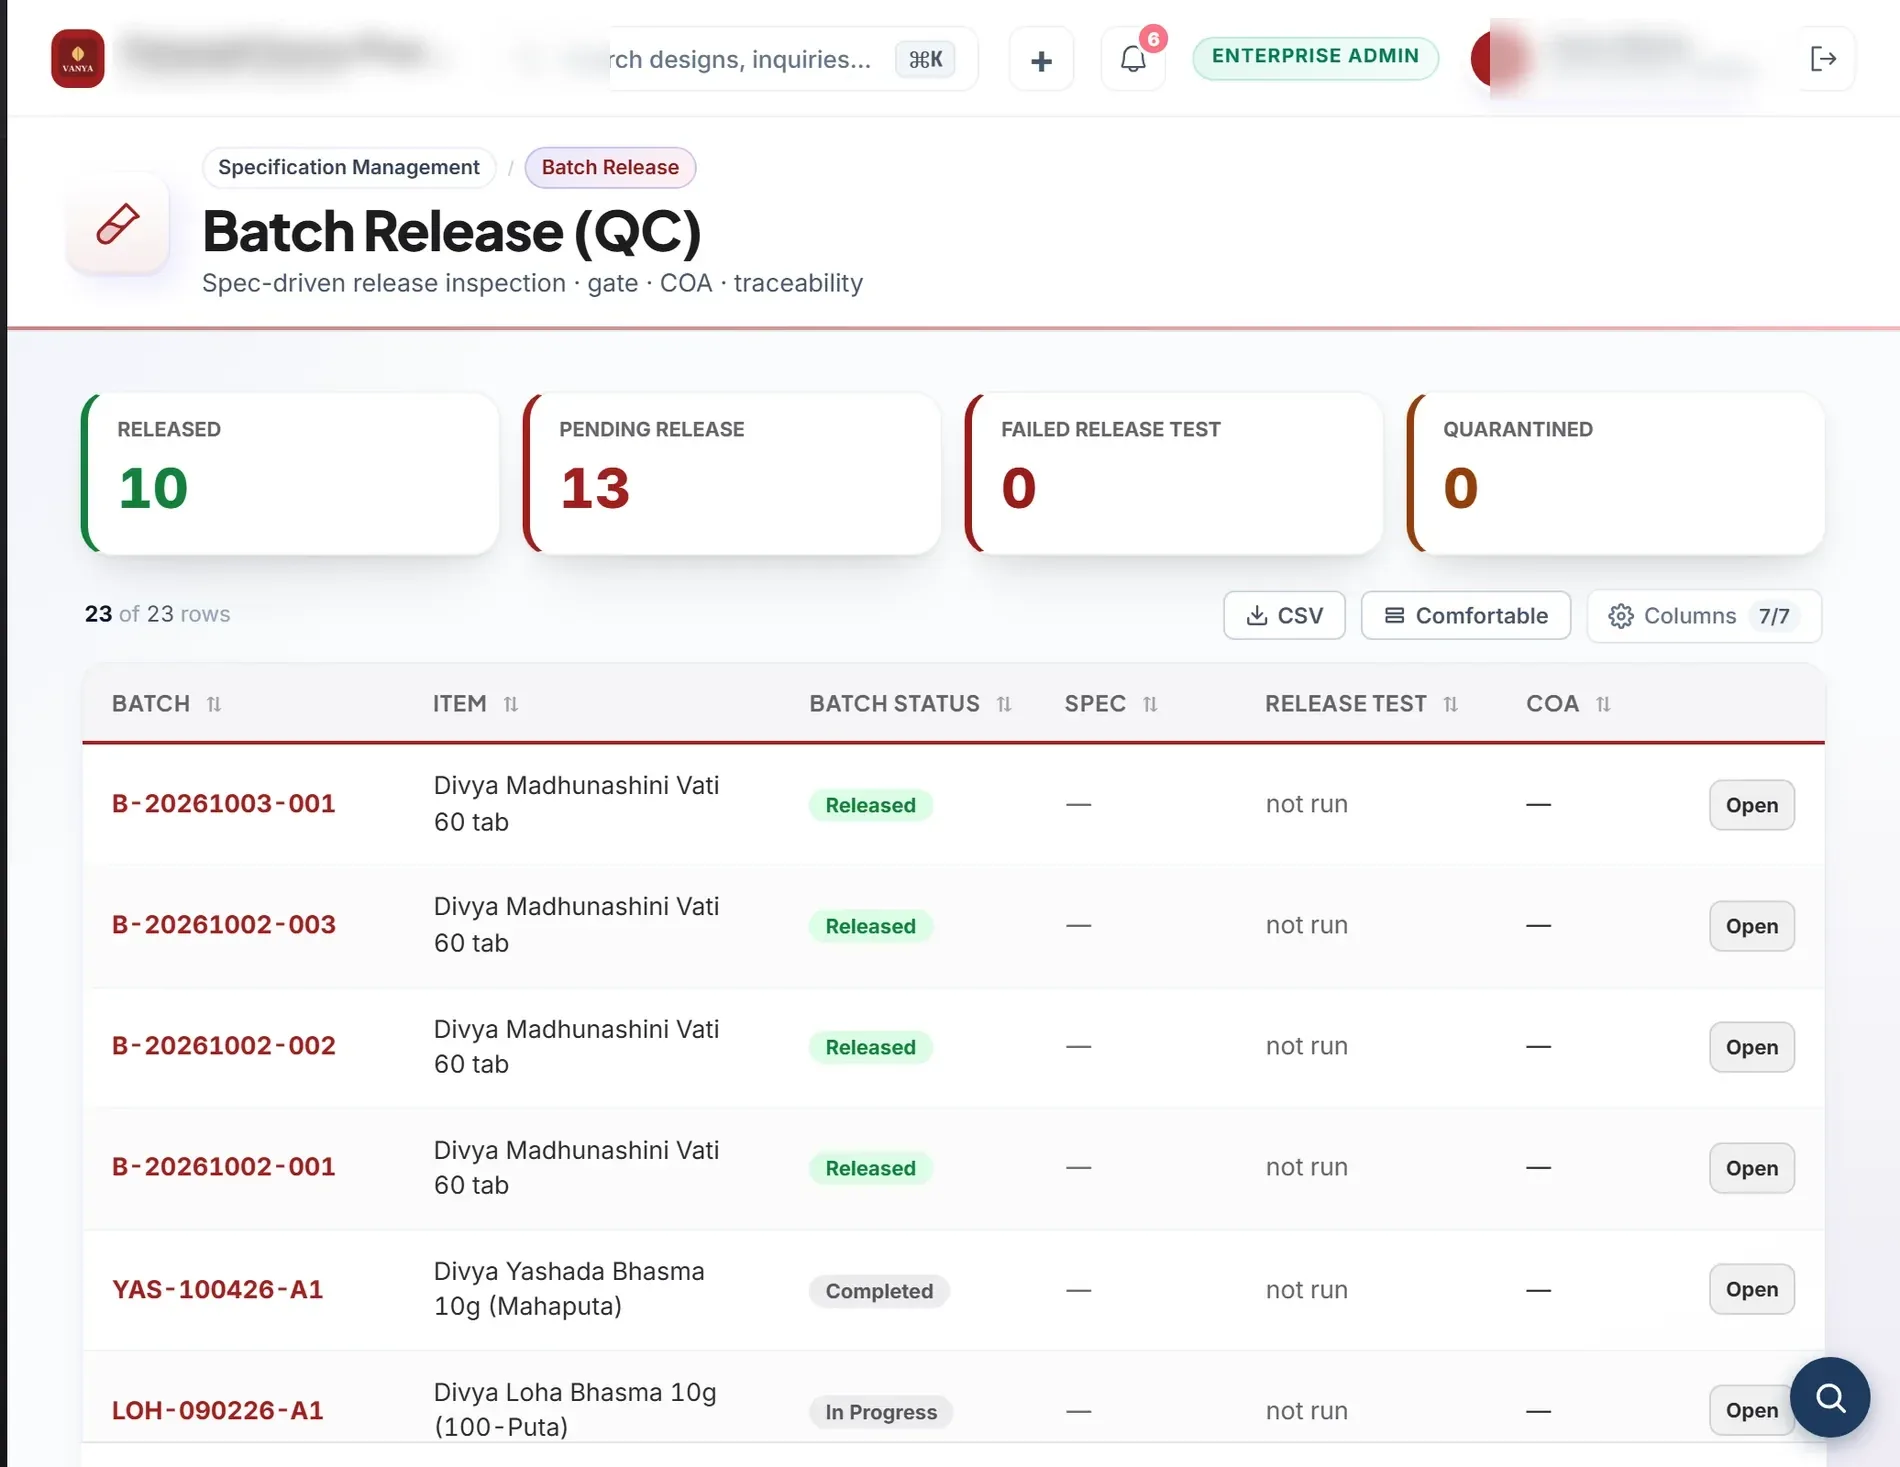
Task: Go to Specification Management breadcrumb
Action: pos(349,167)
